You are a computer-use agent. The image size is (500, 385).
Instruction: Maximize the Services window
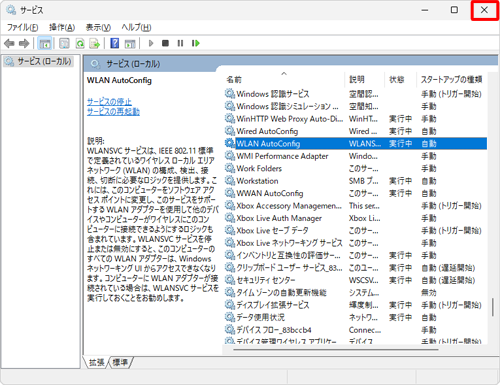pyautogui.click(x=454, y=10)
